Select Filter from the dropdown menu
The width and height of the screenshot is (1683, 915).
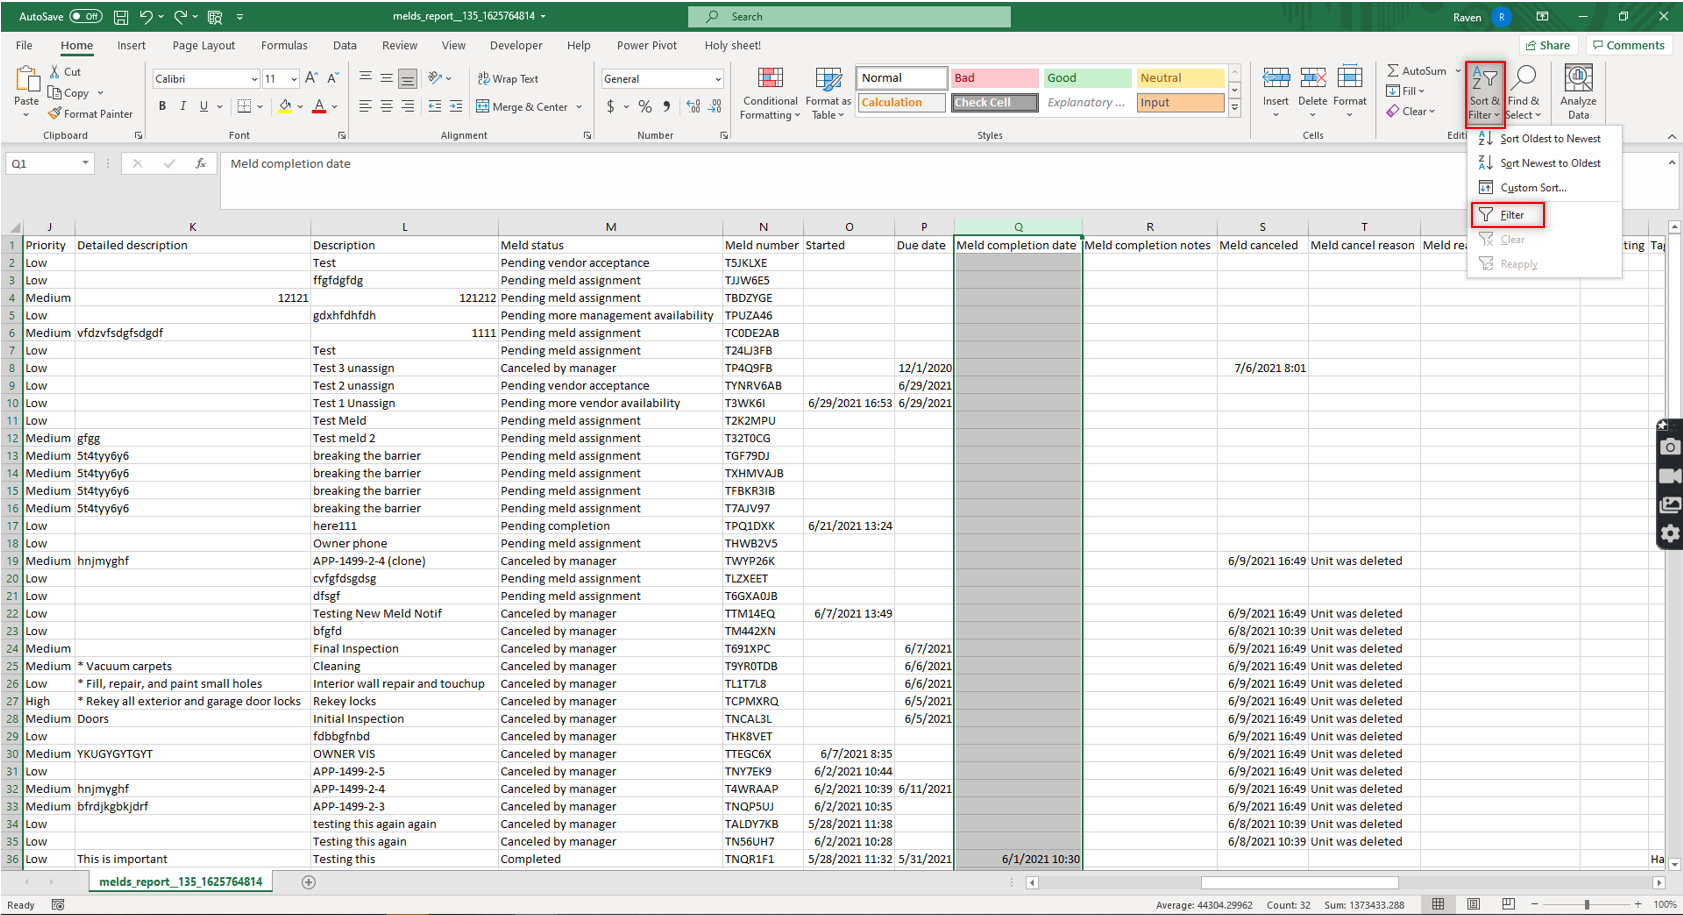(1511, 215)
